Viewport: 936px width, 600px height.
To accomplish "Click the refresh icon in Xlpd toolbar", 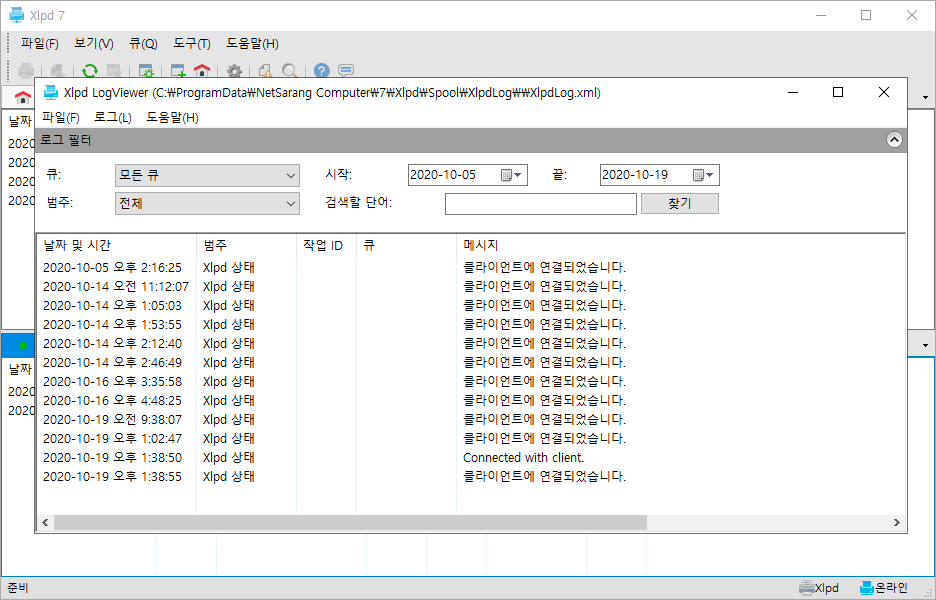I will pos(90,71).
